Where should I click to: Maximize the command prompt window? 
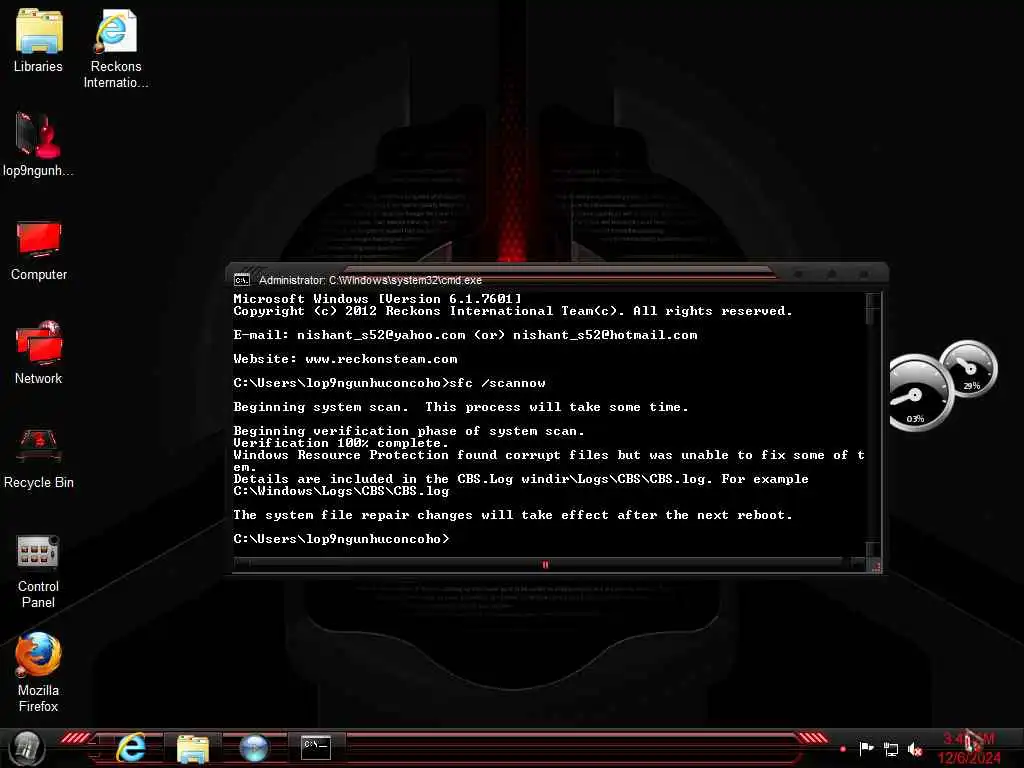(x=832, y=274)
